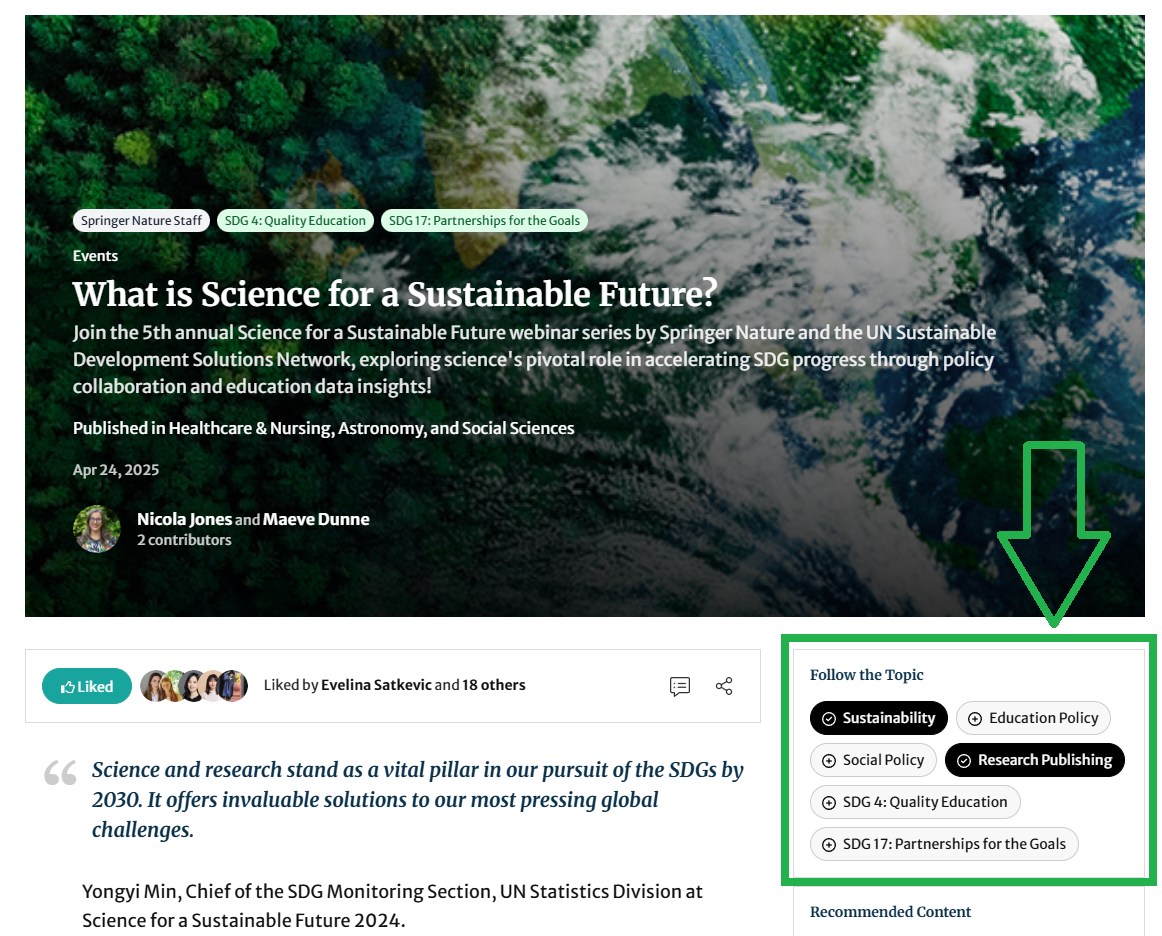The height and width of the screenshot is (936, 1162).
Task: Click the share icon
Action: [724, 686]
